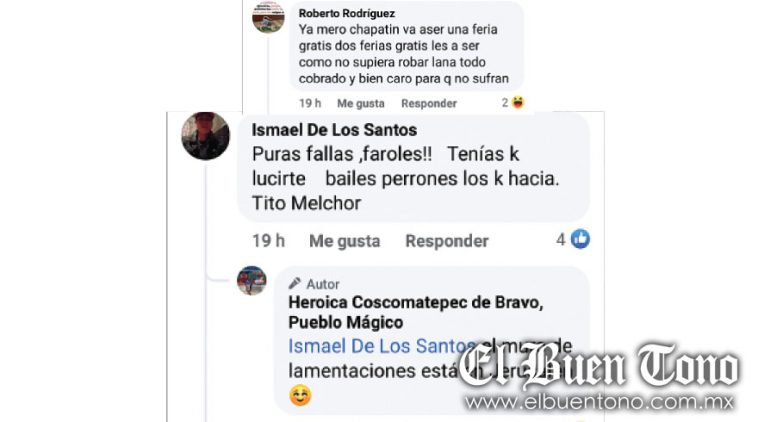Open Ismael De Los Santos profile picture
The height and width of the screenshot is (422, 758).
[205, 136]
